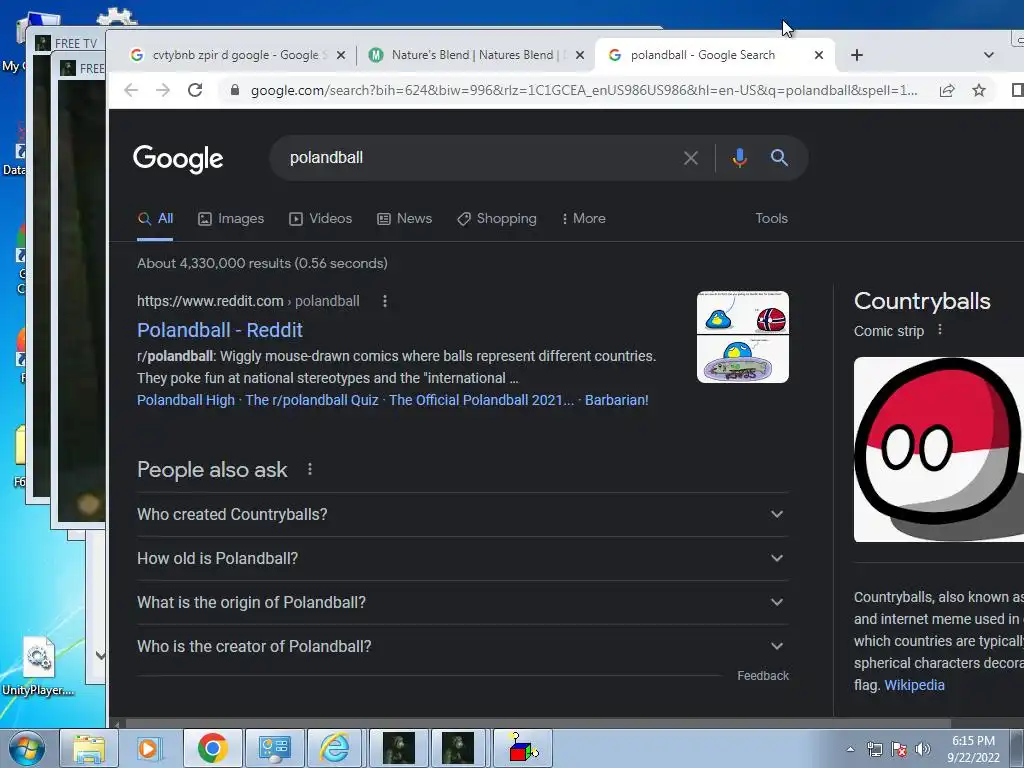Click the Action Center flag tray icon
Viewport: 1024px width, 768px height.
coord(899,749)
